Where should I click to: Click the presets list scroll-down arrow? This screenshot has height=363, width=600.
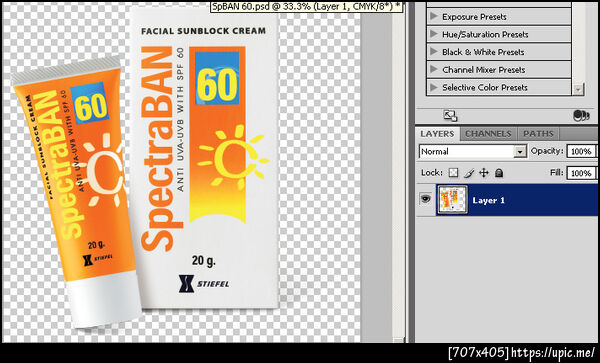click(578, 90)
